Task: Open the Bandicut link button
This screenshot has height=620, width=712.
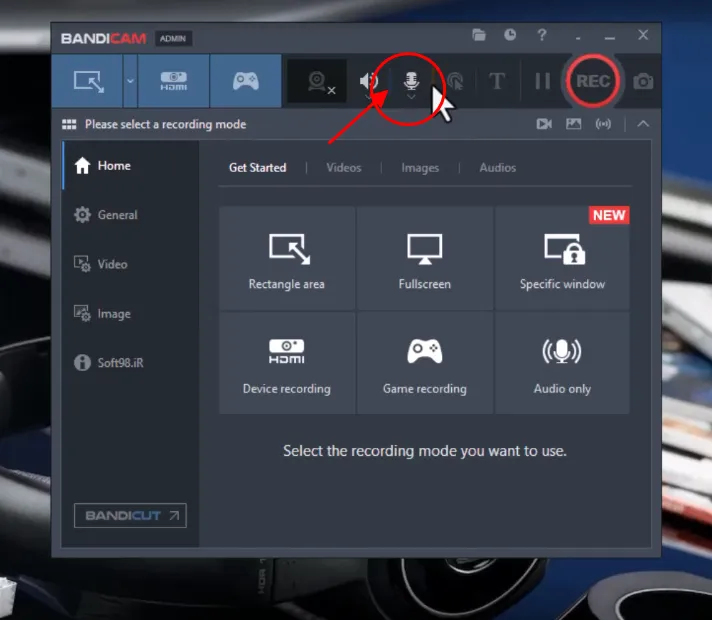Action: (130, 516)
